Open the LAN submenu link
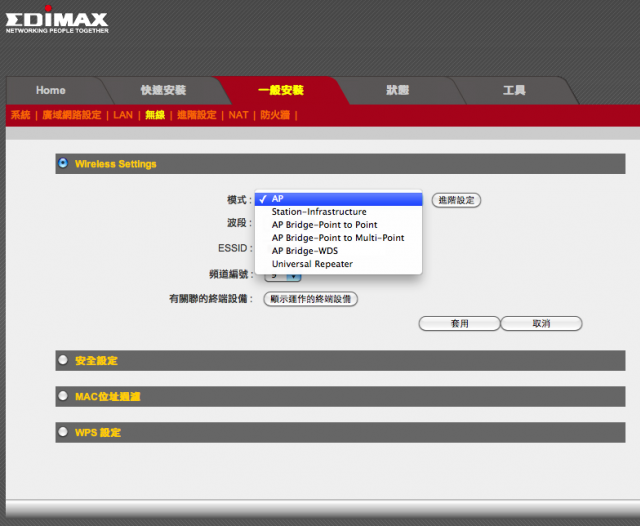The image size is (640, 526). 123,115
